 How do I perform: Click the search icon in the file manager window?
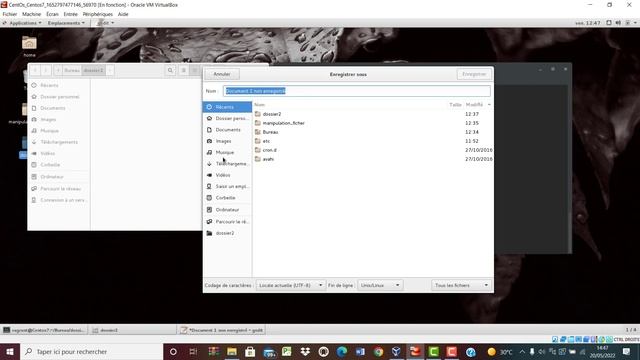click(x=170, y=70)
